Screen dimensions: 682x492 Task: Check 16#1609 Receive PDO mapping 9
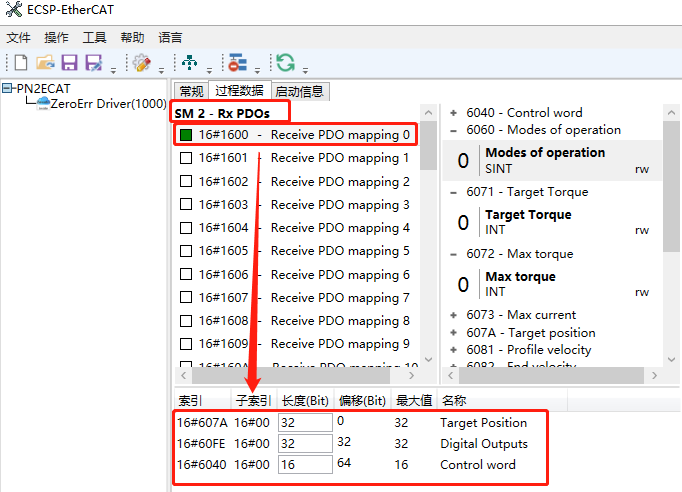tap(186, 344)
